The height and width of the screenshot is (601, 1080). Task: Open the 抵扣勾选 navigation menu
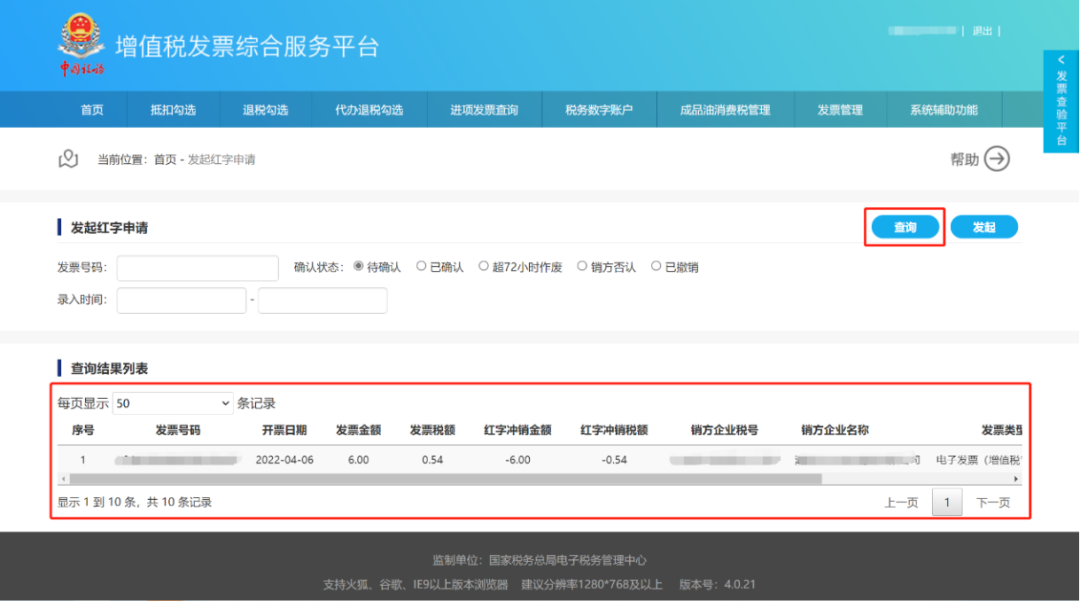coord(173,110)
